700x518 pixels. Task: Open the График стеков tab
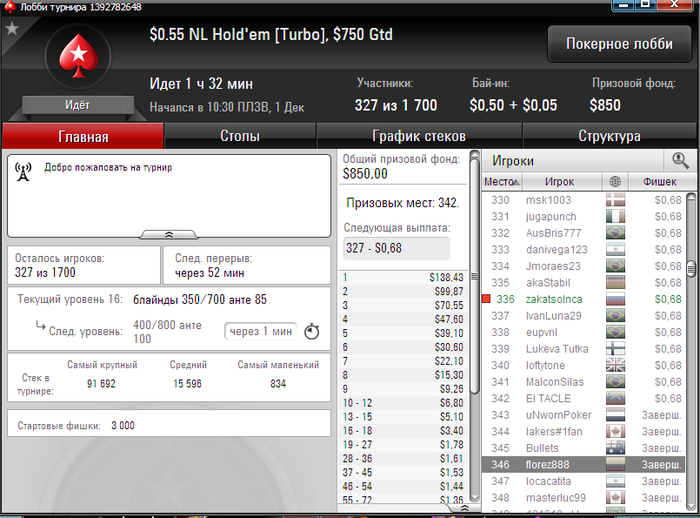[419, 136]
